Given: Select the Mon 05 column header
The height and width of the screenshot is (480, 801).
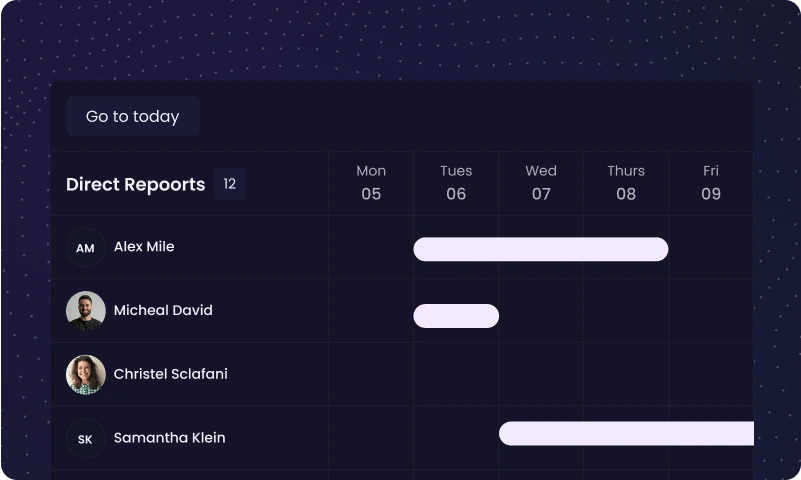Looking at the screenshot, I should 371,183.
